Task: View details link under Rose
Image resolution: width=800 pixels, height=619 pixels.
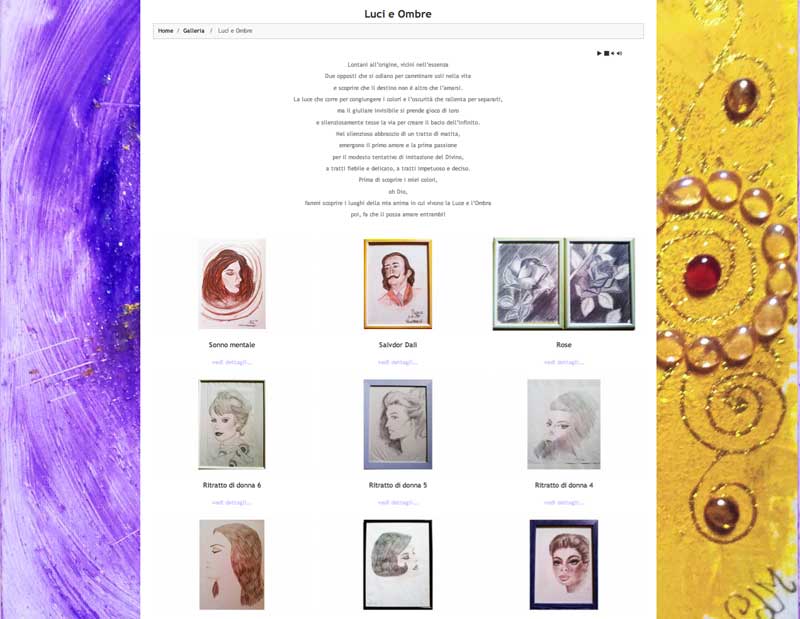Action: click(x=564, y=362)
